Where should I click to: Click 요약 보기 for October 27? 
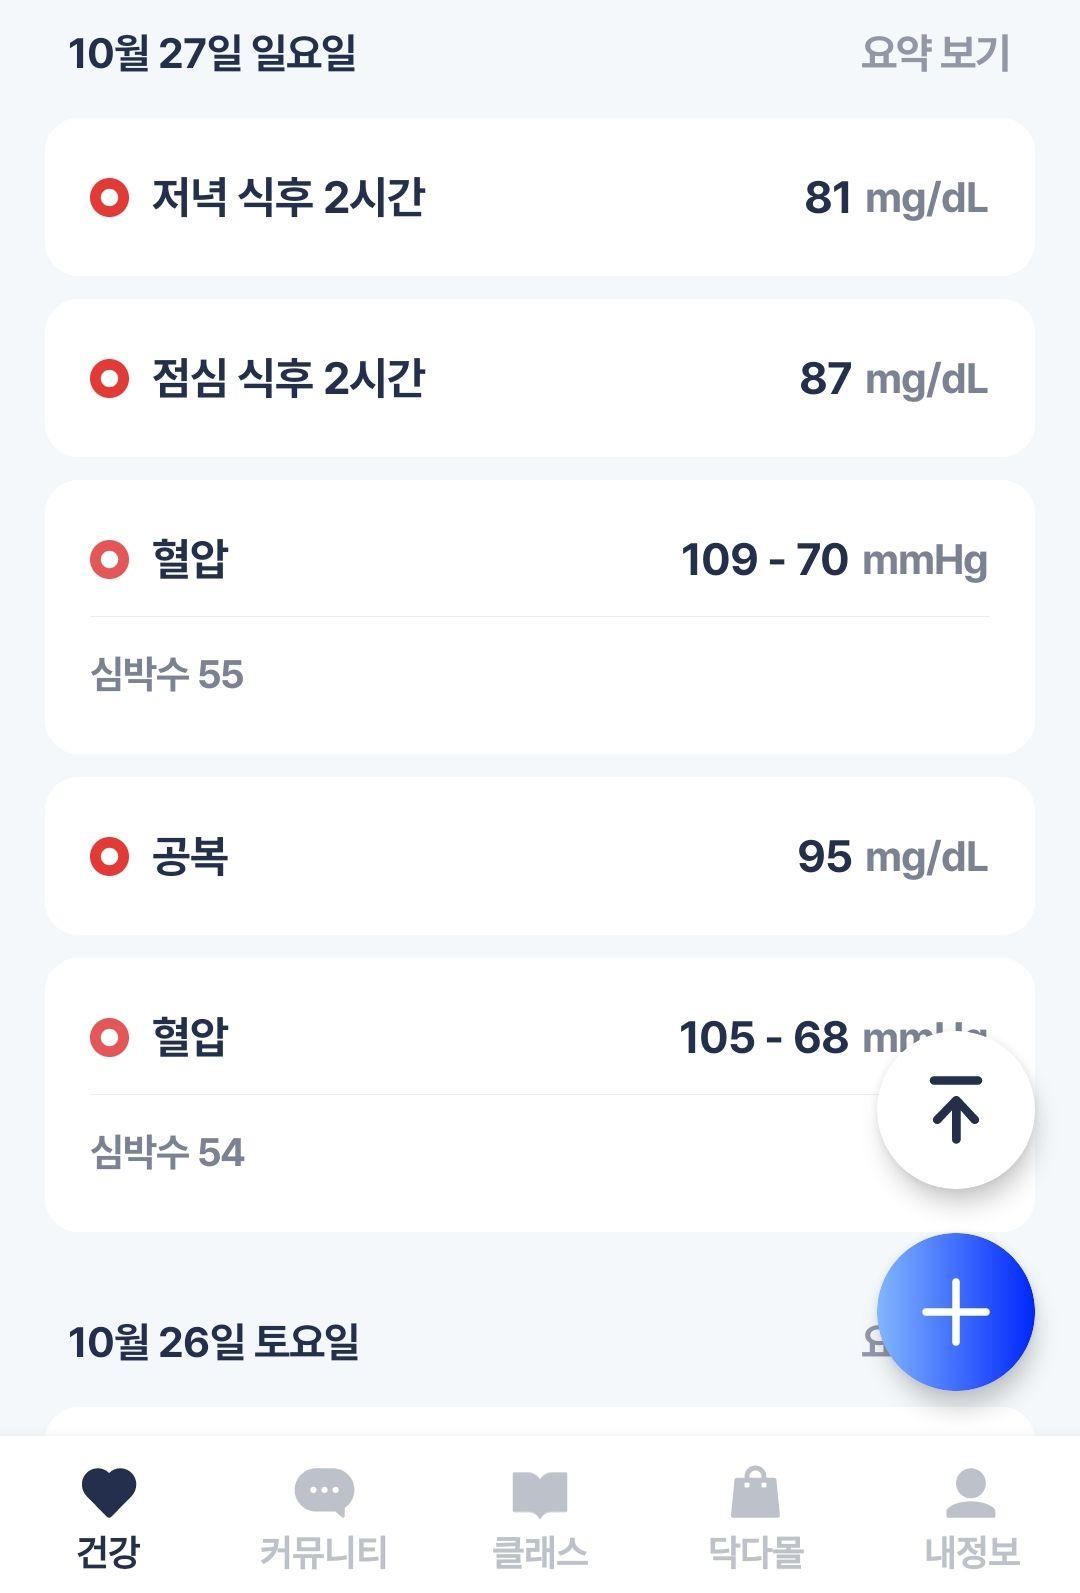coord(935,53)
